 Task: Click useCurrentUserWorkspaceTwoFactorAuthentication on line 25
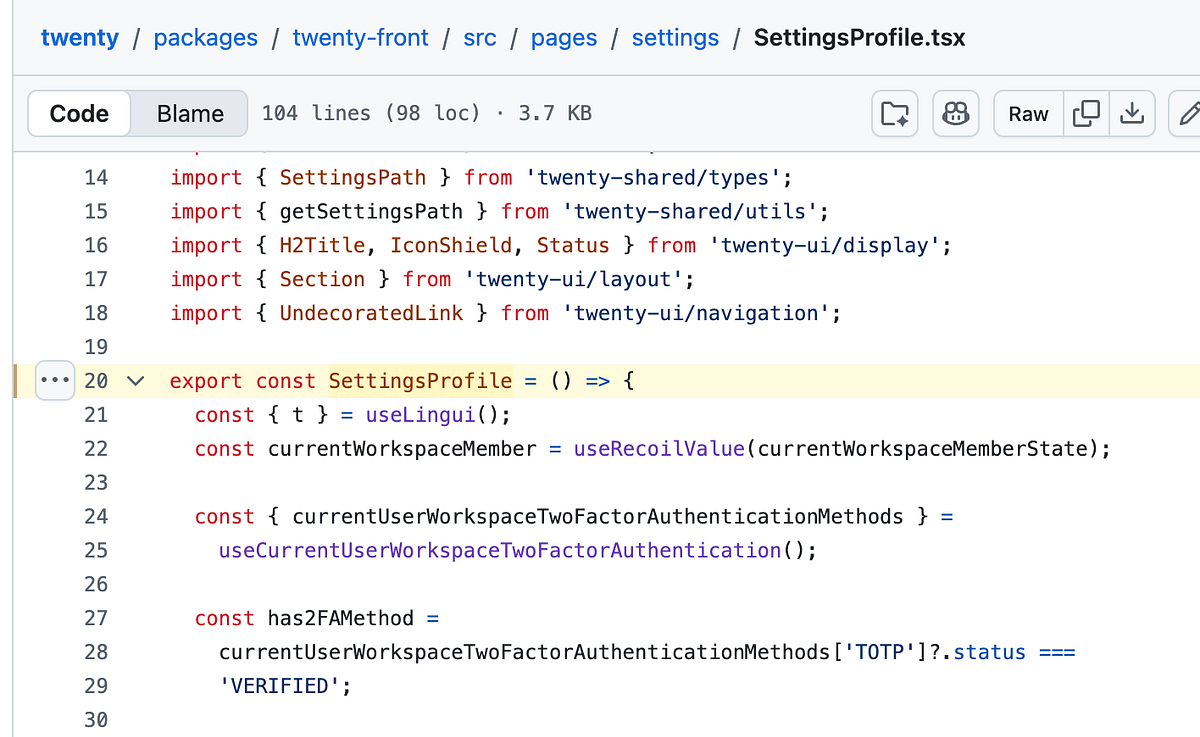pyautogui.click(x=500, y=550)
